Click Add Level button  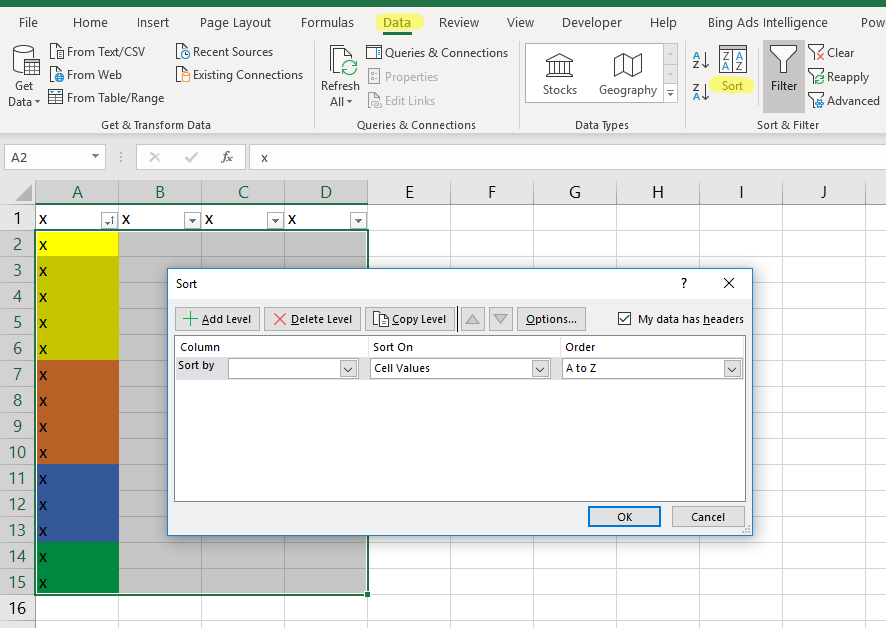pyautogui.click(x=218, y=319)
